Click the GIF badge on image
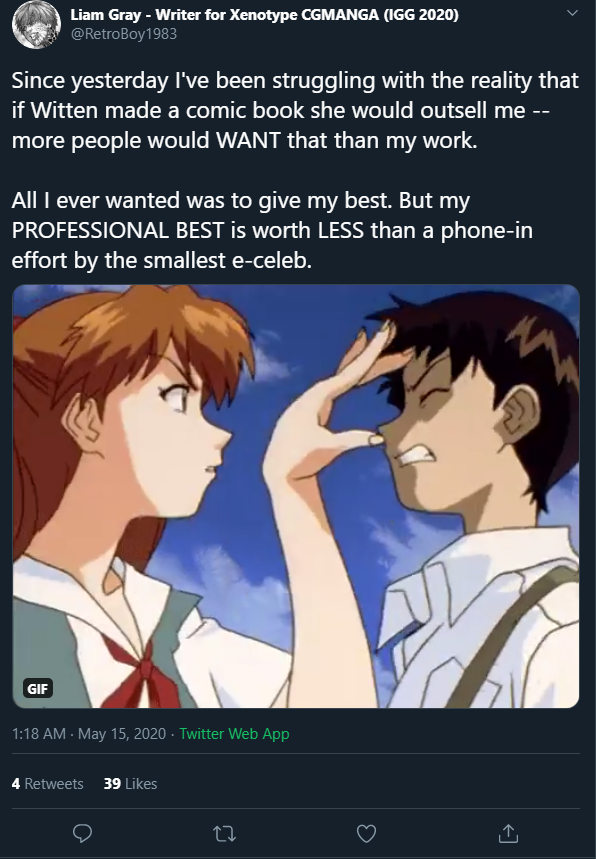The width and height of the screenshot is (596, 859). point(38,688)
